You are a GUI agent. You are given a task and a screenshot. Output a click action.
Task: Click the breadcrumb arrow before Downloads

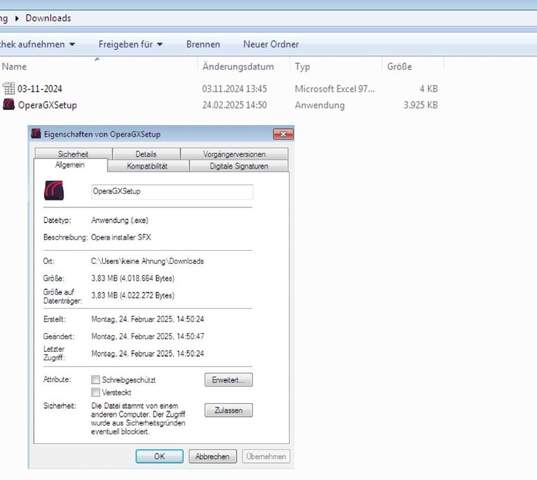click(17, 18)
